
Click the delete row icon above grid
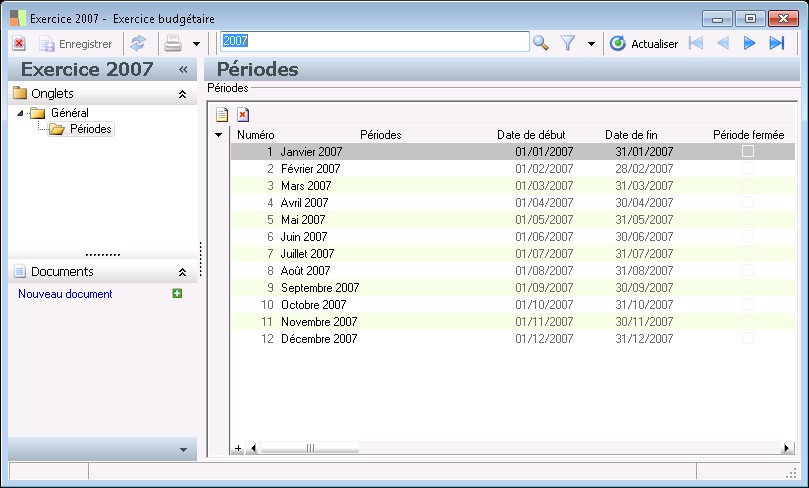243,115
